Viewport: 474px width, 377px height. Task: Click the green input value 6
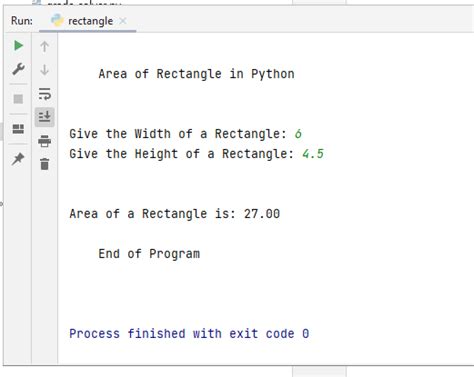pyautogui.click(x=298, y=134)
